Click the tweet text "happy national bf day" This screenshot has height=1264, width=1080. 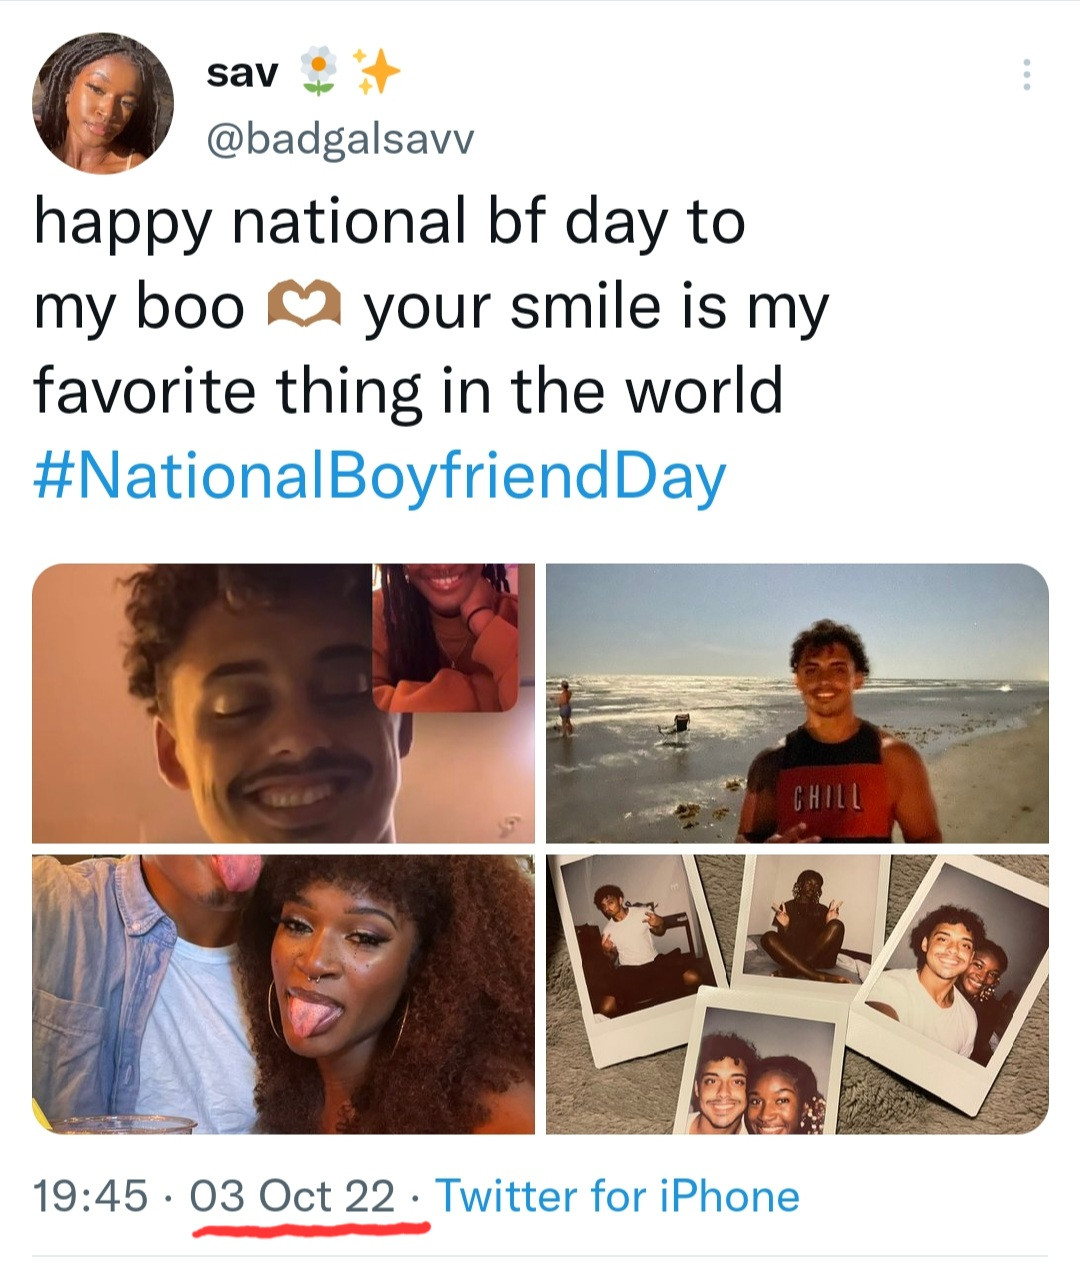click(x=389, y=221)
